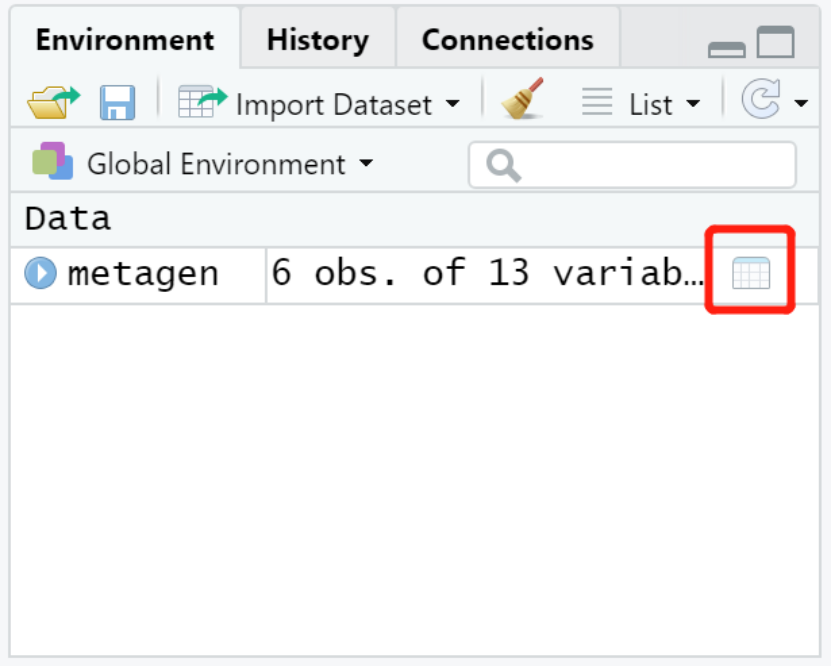
Task: Save workspace with the floppy disk icon
Action: (x=117, y=102)
